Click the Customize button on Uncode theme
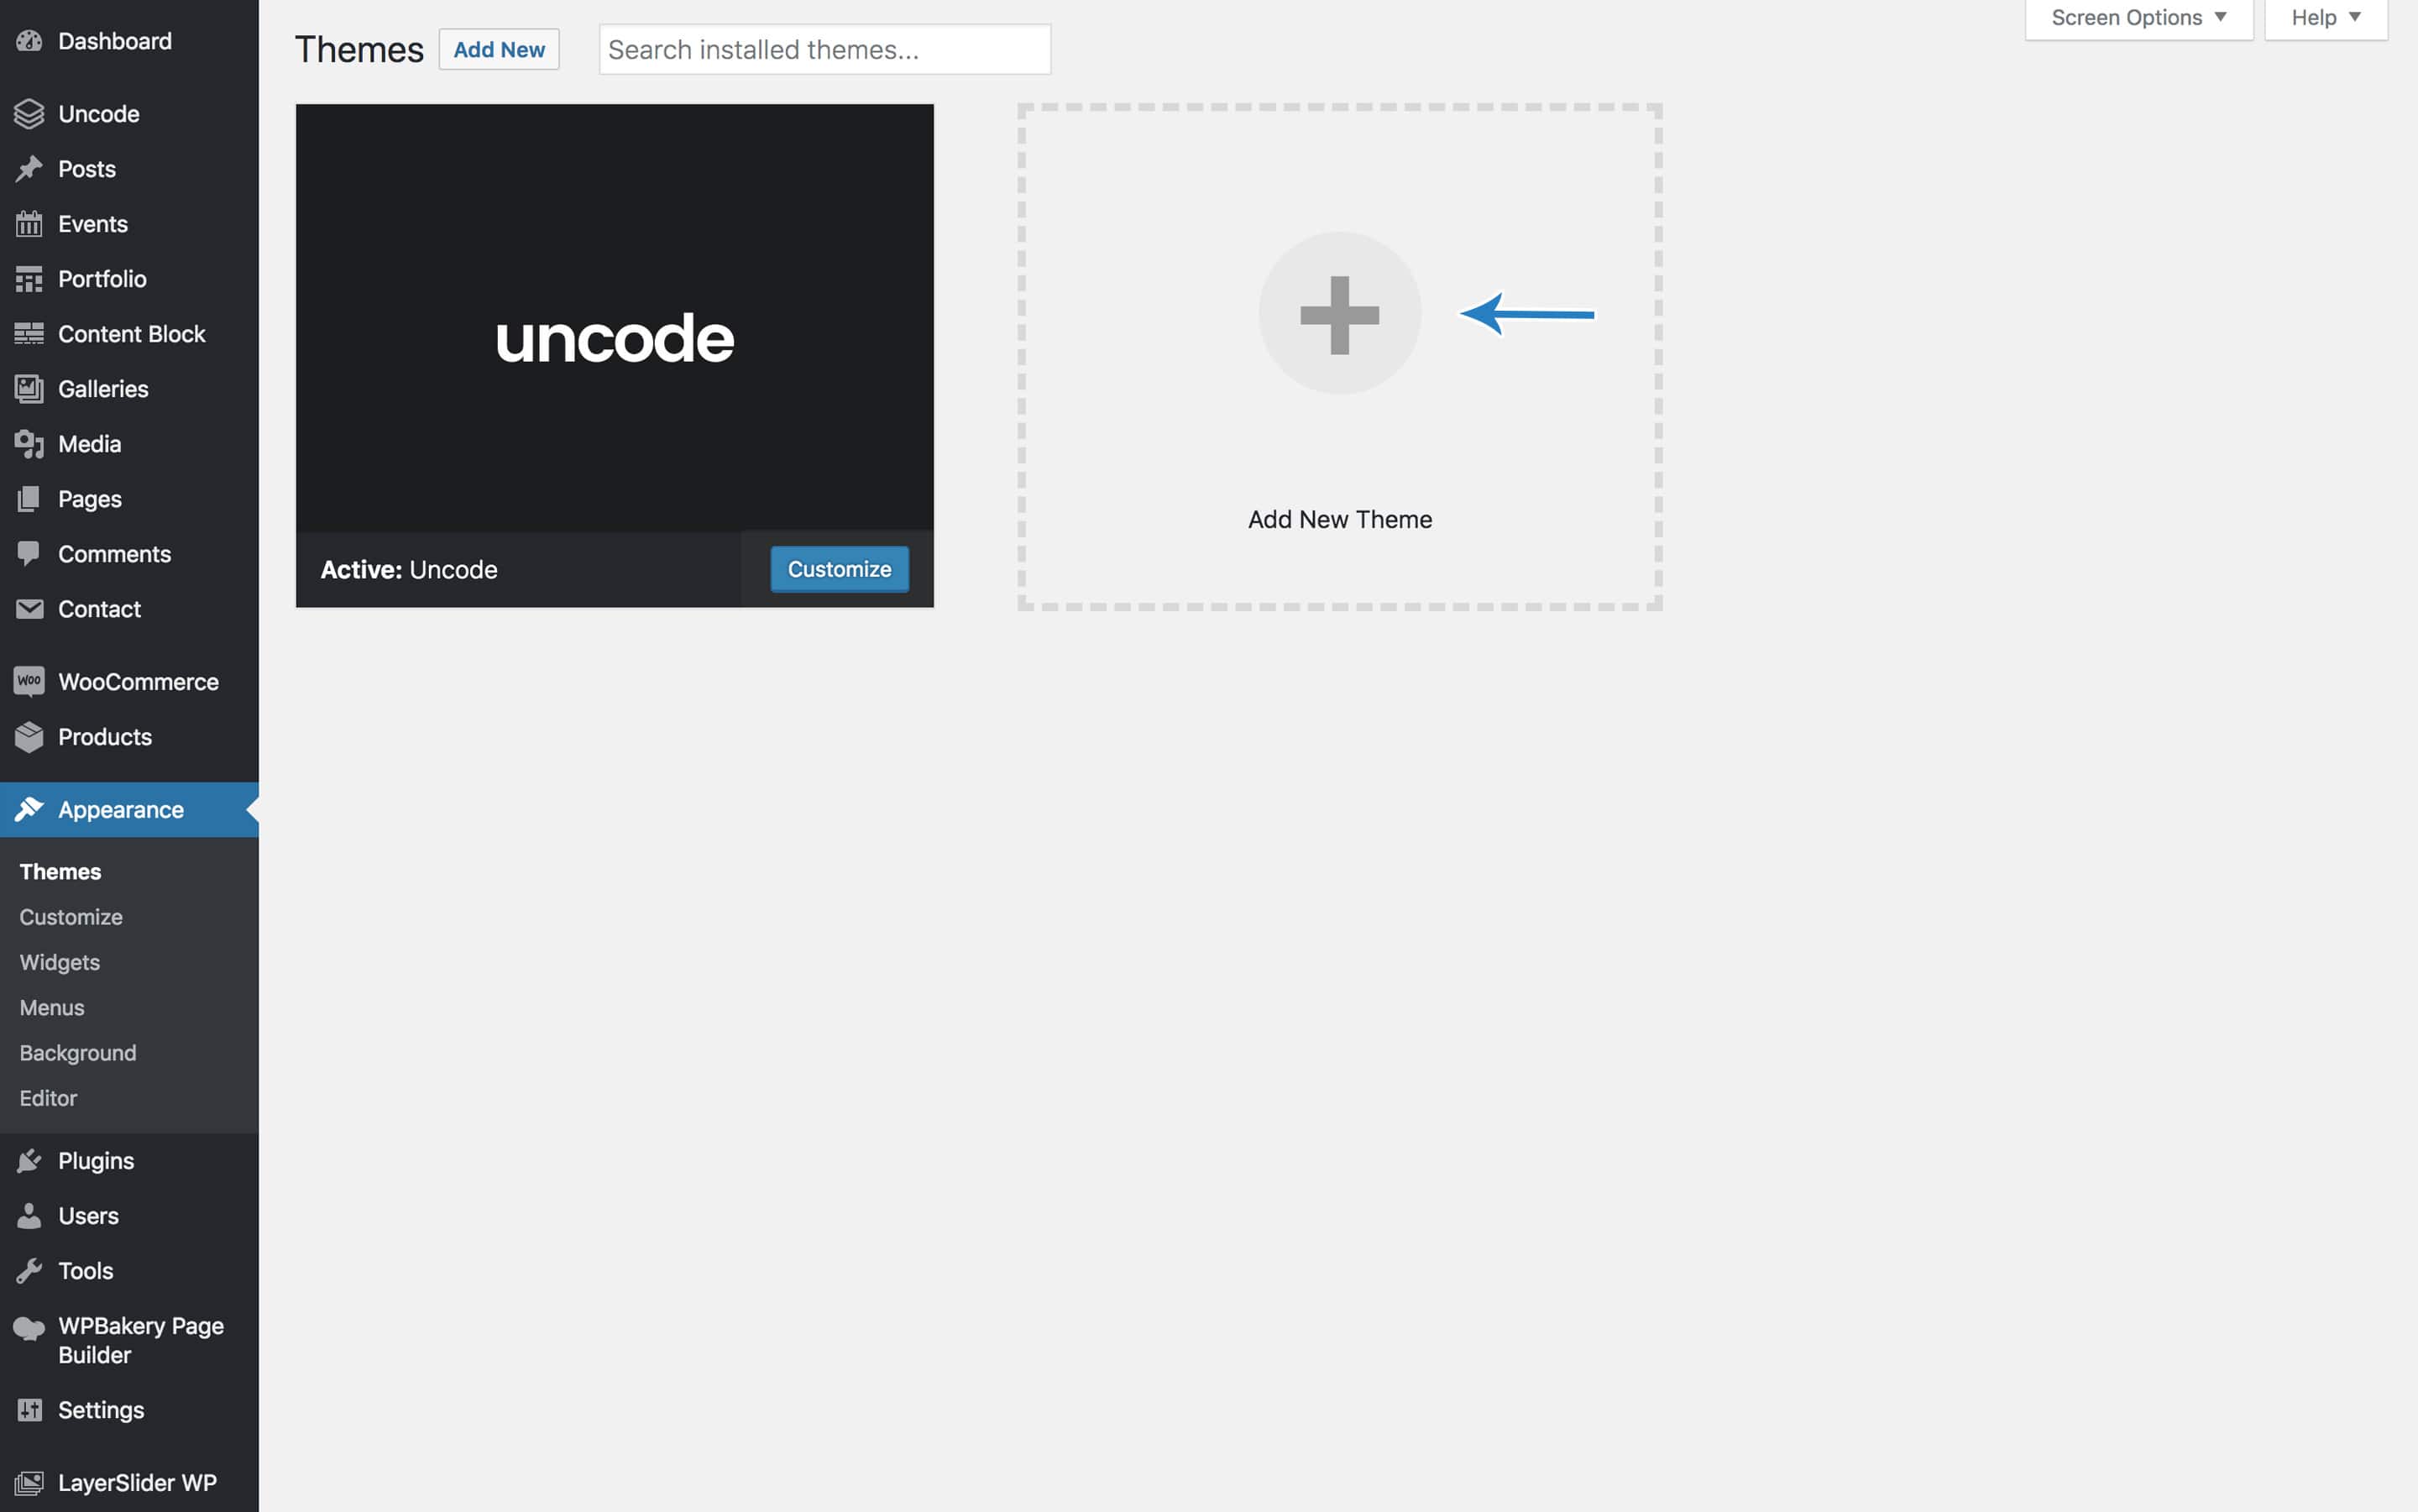Screen dimensions: 2418x1512 coord(838,568)
